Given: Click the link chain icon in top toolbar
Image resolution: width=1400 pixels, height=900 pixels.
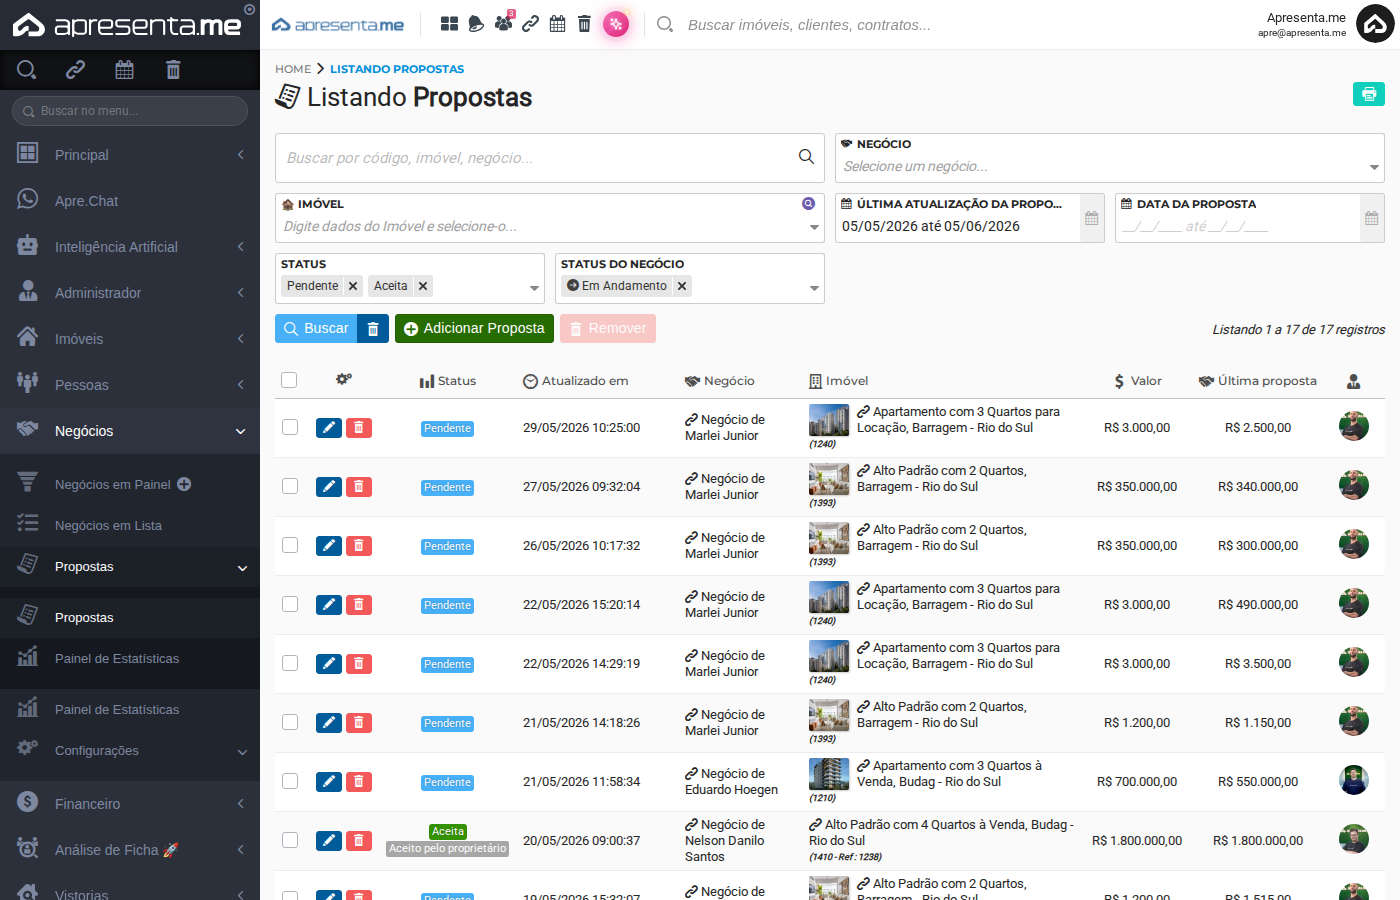Looking at the screenshot, I should (531, 24).
